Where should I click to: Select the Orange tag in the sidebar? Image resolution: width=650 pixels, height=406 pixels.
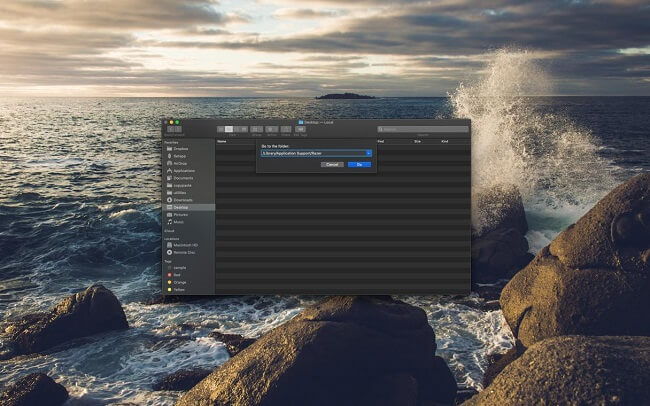179,282
